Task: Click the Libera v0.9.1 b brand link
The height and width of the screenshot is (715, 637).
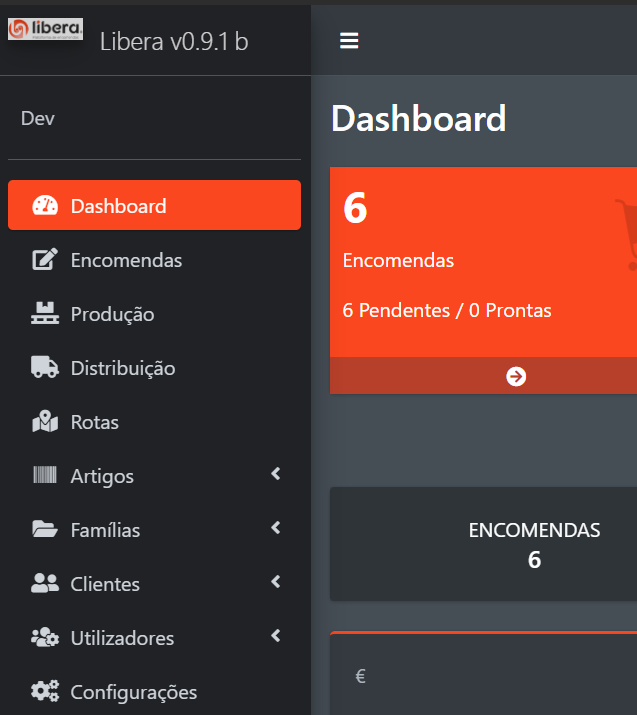Action: pyautogui.click(x=174, y=41)
